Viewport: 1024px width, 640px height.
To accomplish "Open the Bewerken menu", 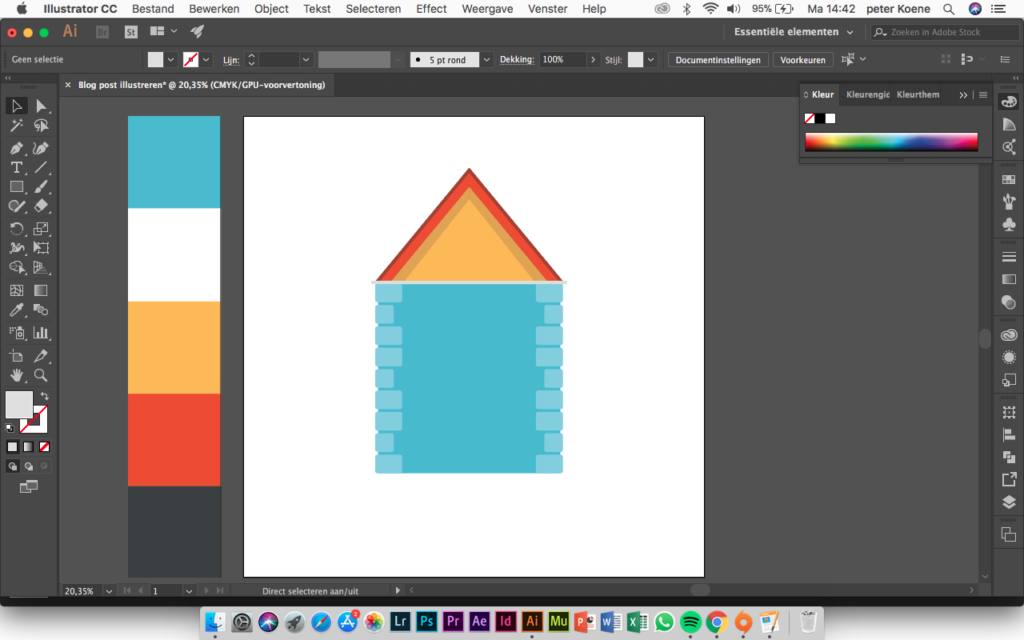I will click(x=214, y=8).
